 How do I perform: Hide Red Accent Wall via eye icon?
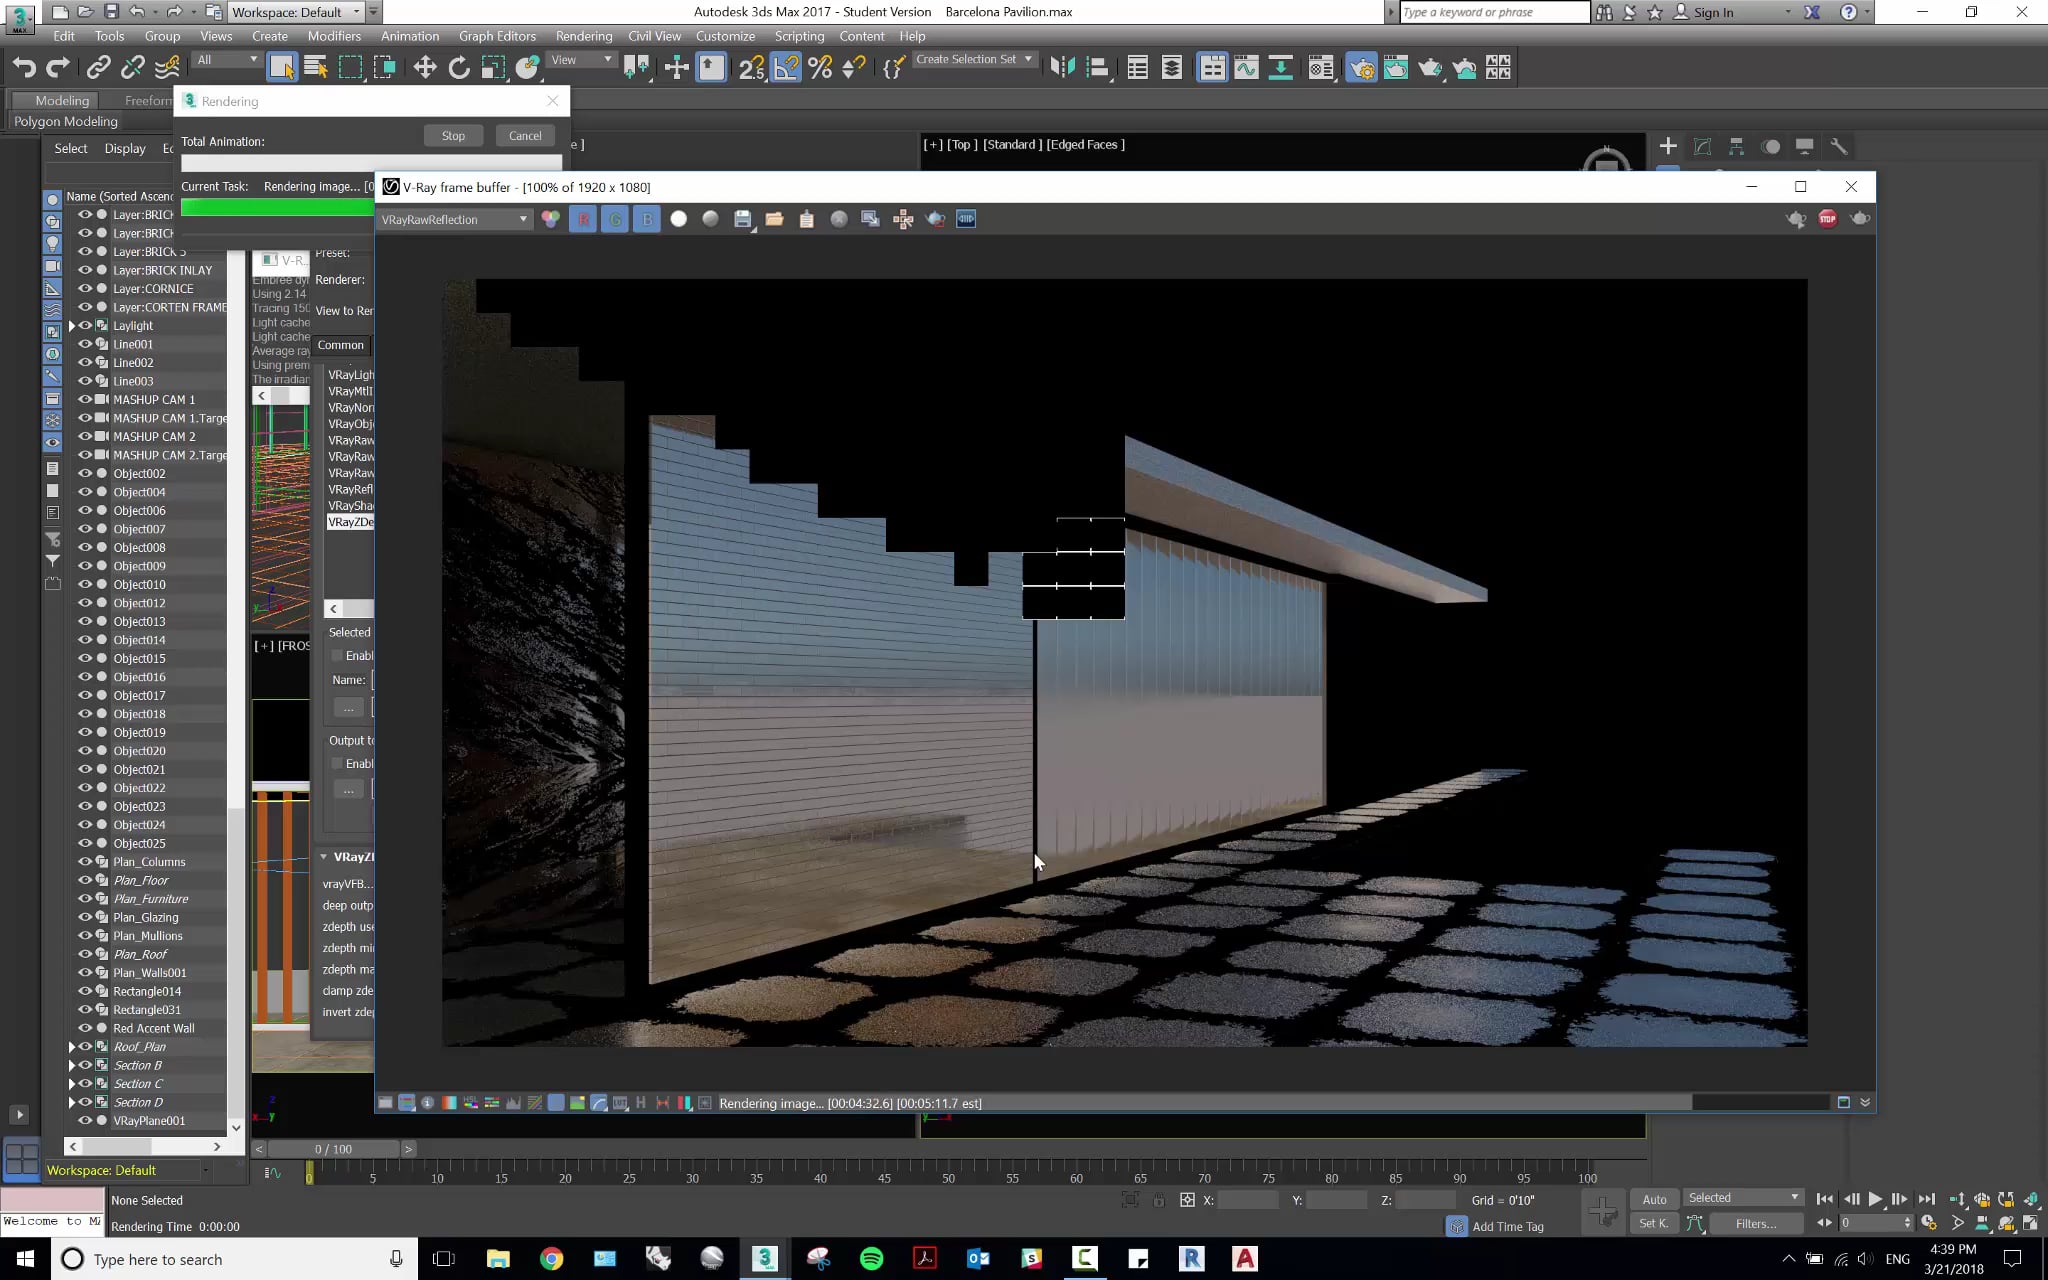click(x=85, y=1028)
